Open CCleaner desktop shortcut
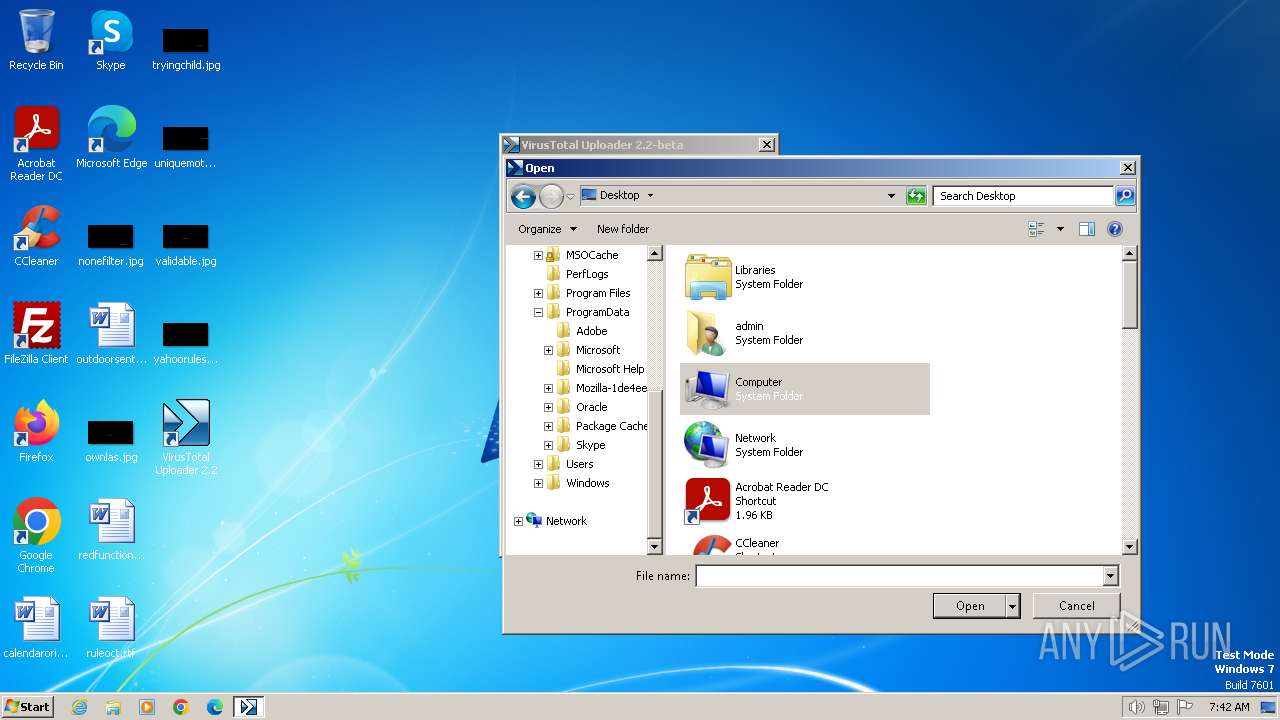This screenshot has width=1280, height=720. point(36,236)
